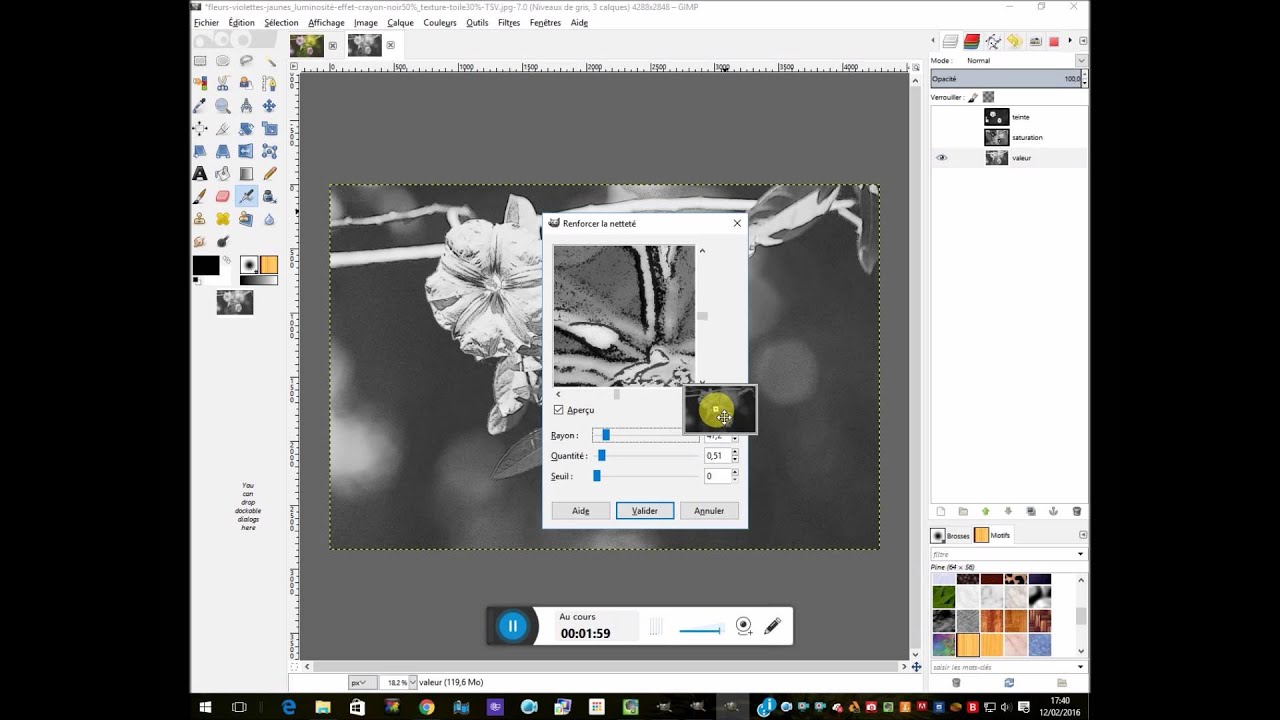
Task: Select the Paths tool in toolbox
Action: click(269, 83)
